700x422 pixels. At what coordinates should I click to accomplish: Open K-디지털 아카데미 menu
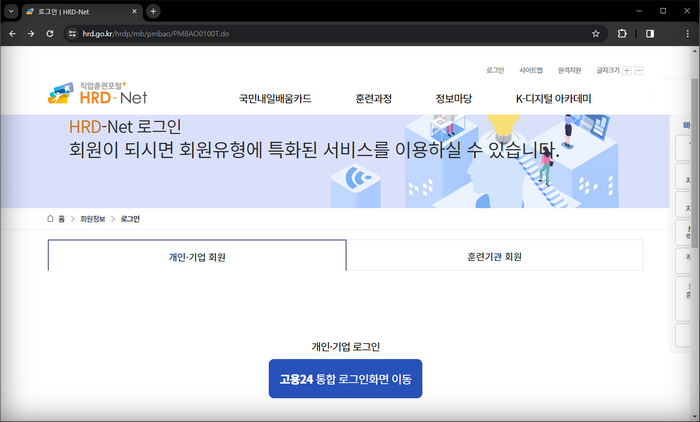[x=554, y=99]
